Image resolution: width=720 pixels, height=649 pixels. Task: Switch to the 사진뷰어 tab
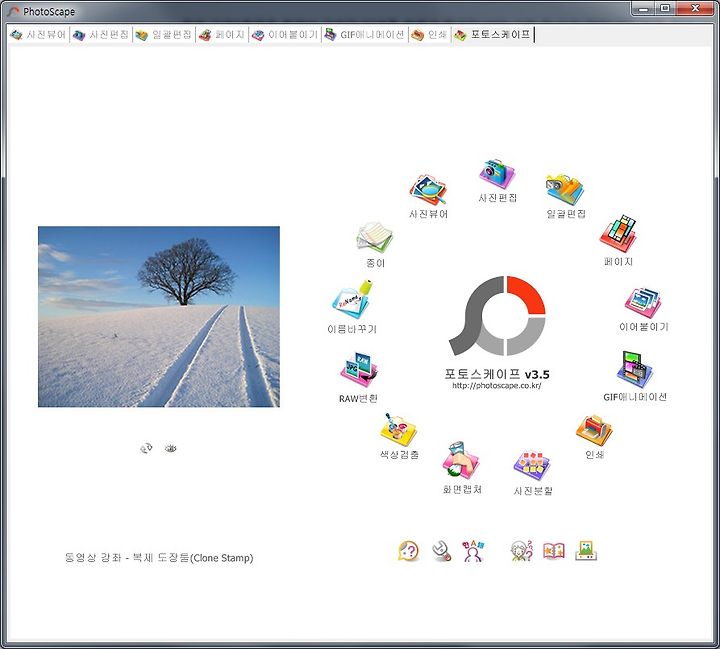39,35
